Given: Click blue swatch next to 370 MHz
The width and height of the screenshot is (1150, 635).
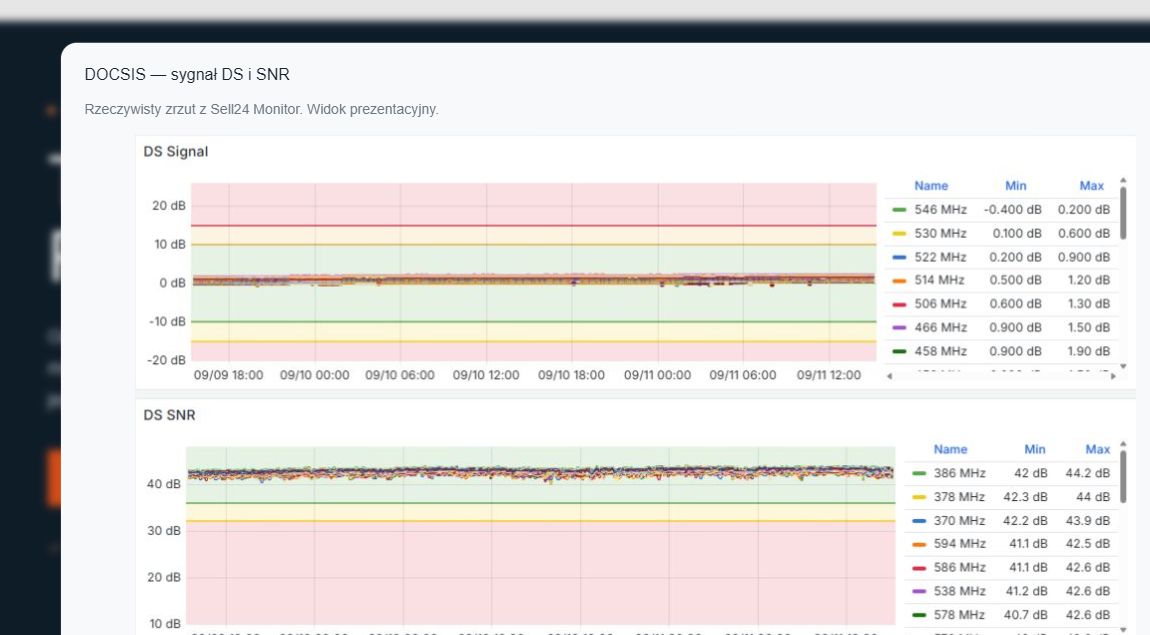Looking at the screenshot, I should 919,520.
